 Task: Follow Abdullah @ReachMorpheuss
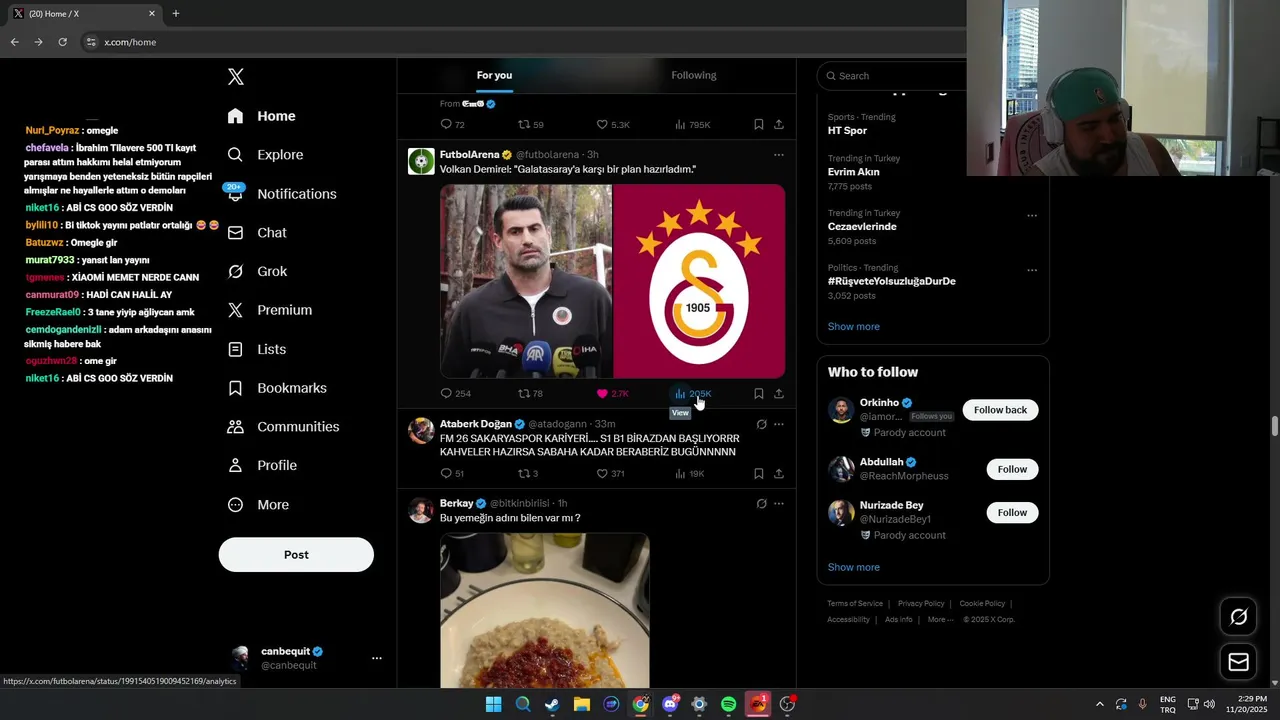tap(1012, 469)
